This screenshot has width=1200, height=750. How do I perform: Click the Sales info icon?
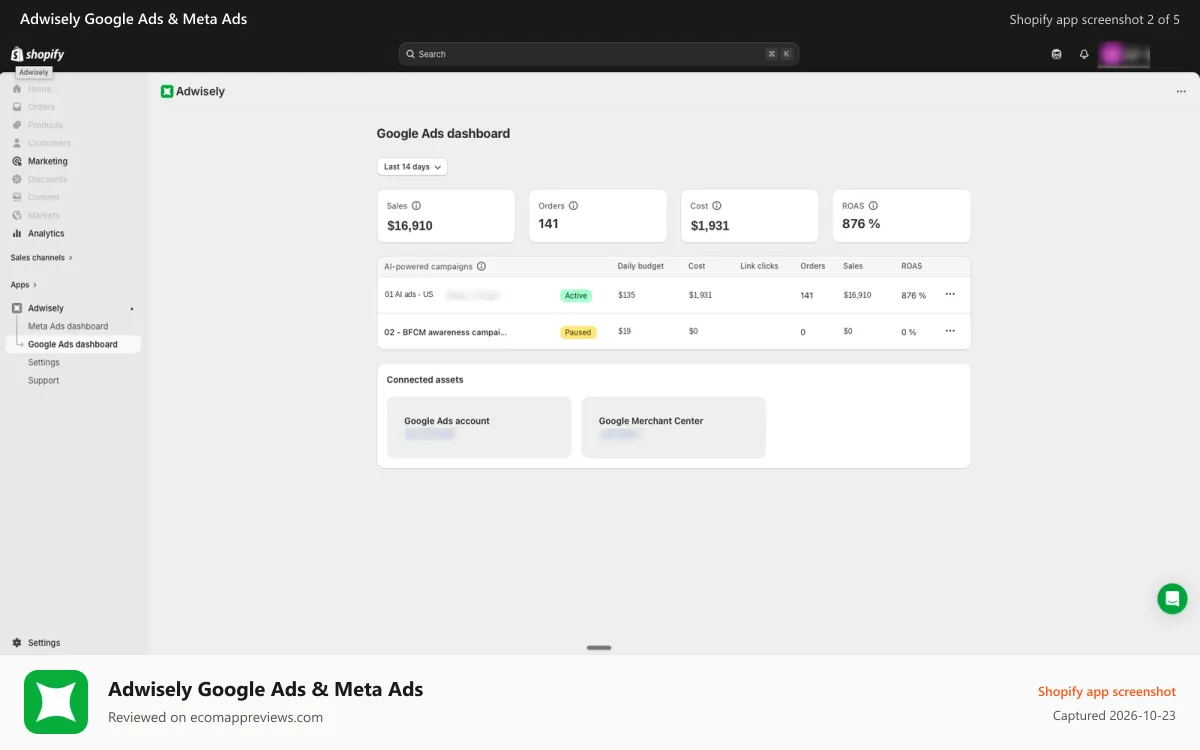click(x=417, y=205)
